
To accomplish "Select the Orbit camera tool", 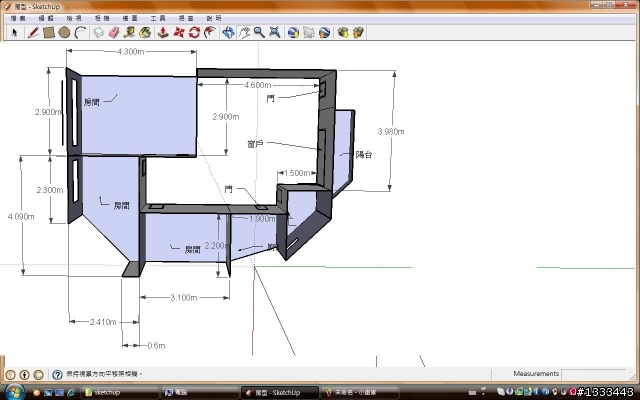I will 228,32.
